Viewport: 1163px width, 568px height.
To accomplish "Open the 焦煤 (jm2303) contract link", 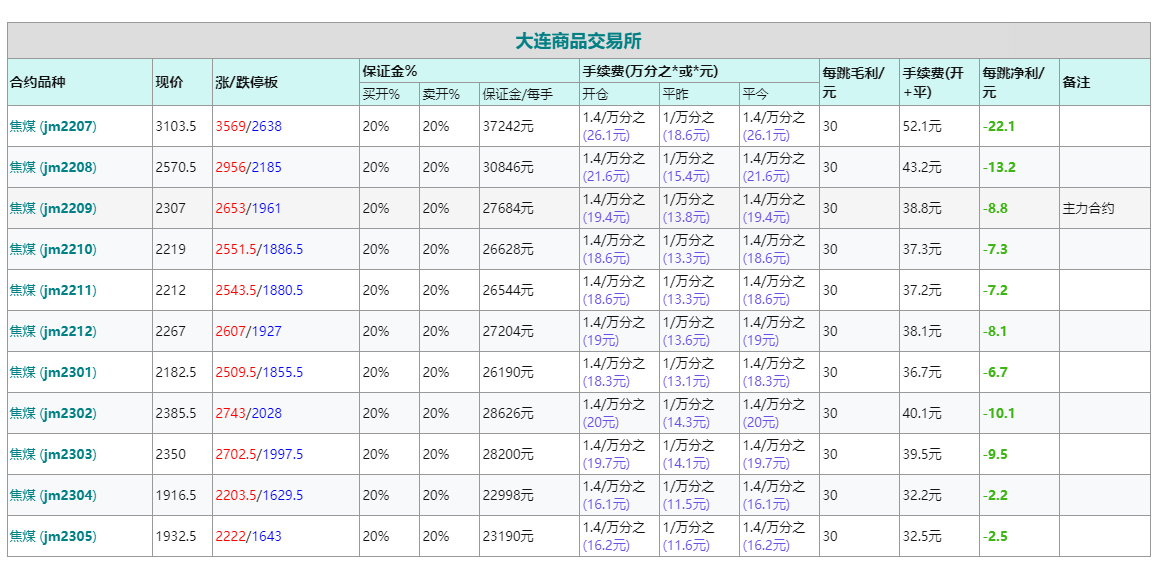I will point(53,455).
